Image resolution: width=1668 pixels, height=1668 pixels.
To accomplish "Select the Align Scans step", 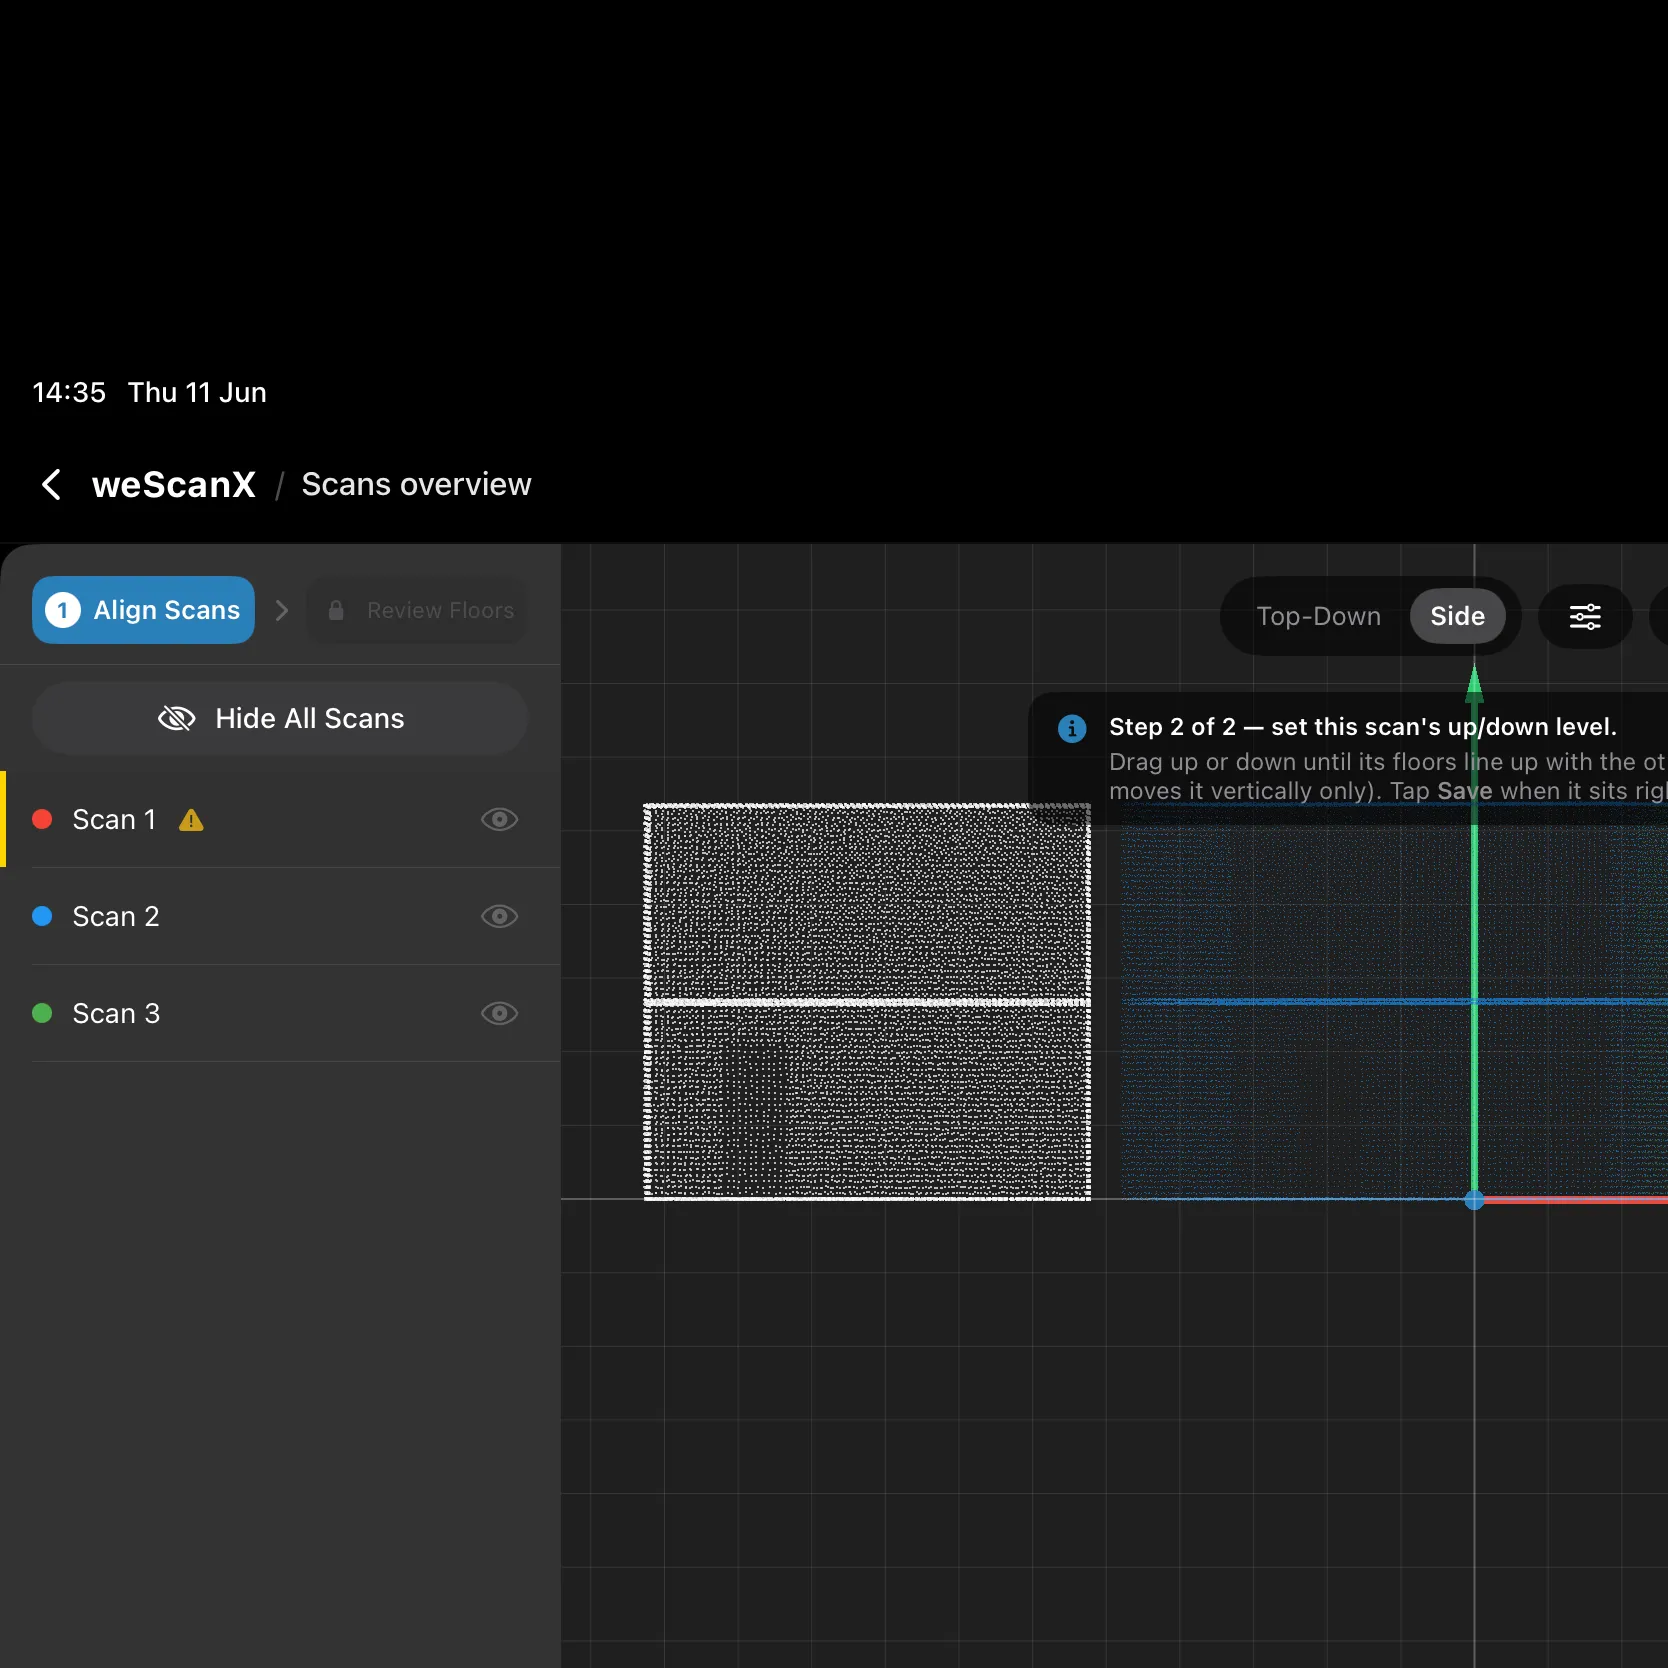I will [143, 610].
